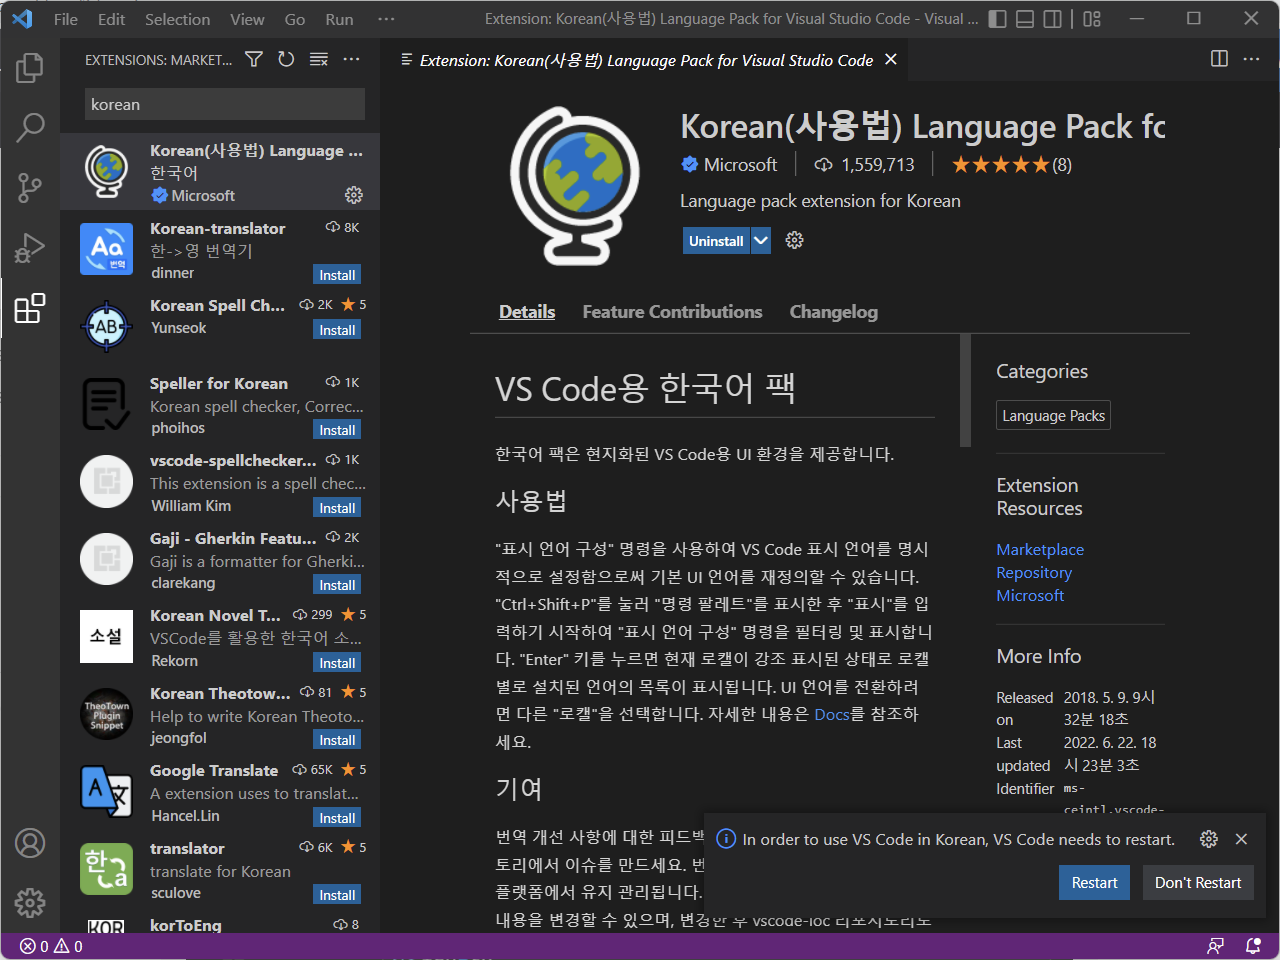Open the File menu
Image resolution: width=1280 pixels, height=960 pixels.
click(x=66, y=19)
